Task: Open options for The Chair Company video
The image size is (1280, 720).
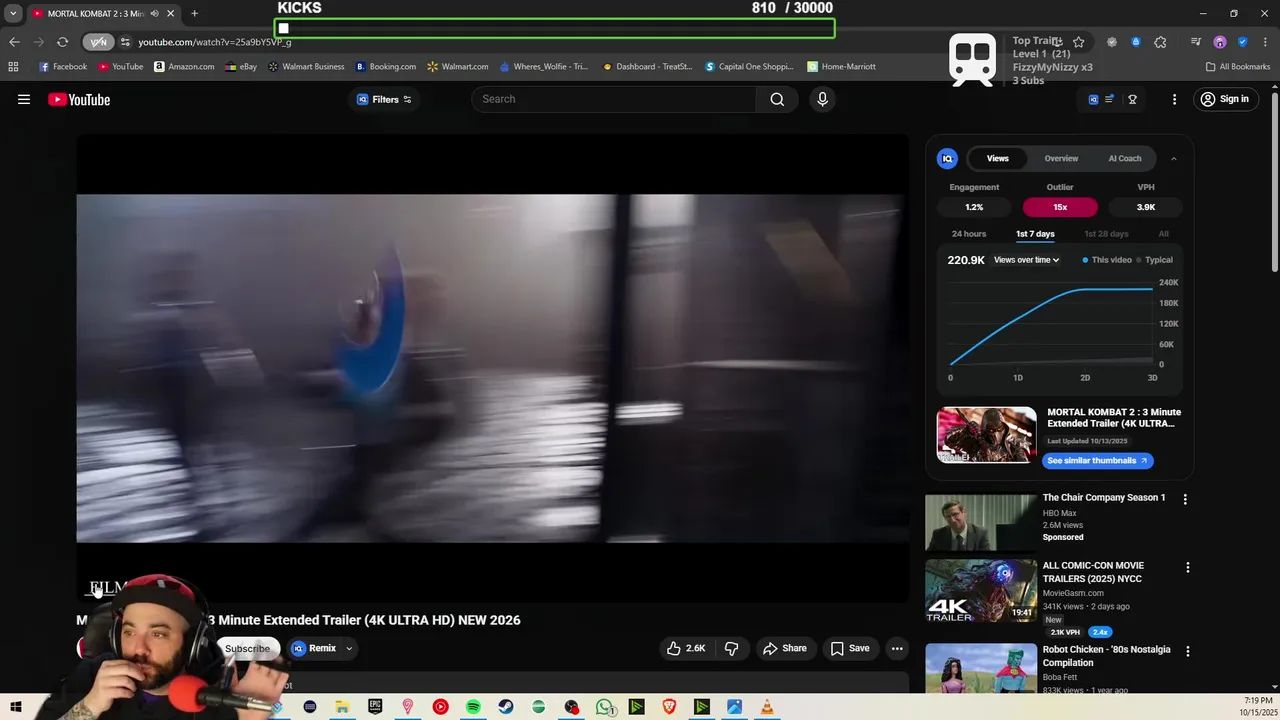Action: point(1185,499)
